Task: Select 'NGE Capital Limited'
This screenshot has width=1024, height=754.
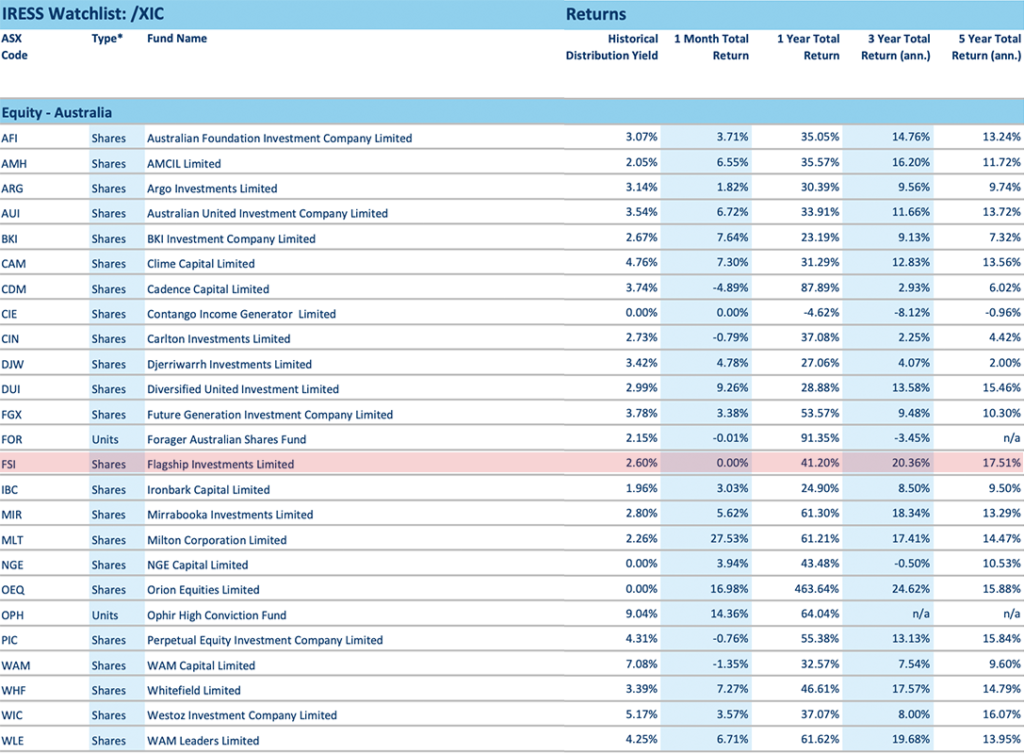Action: tap(198, 565)
